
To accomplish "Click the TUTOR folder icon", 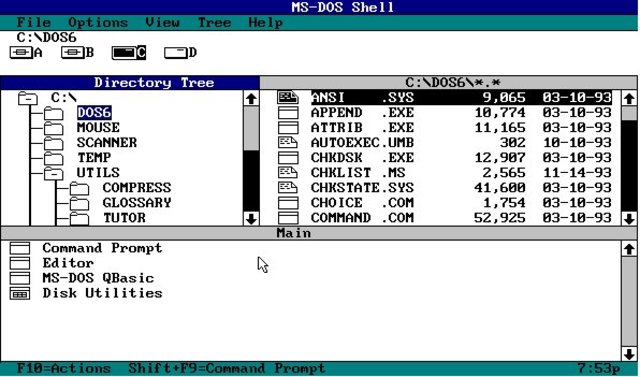I will coord(80,218).
